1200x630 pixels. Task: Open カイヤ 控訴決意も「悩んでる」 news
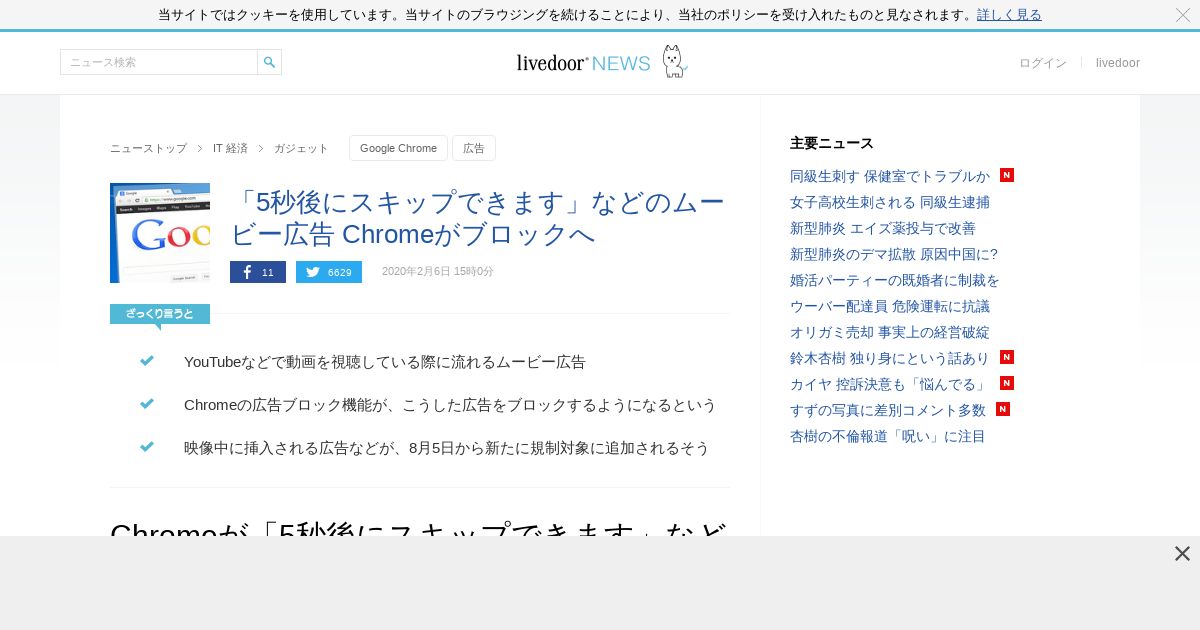890,384
